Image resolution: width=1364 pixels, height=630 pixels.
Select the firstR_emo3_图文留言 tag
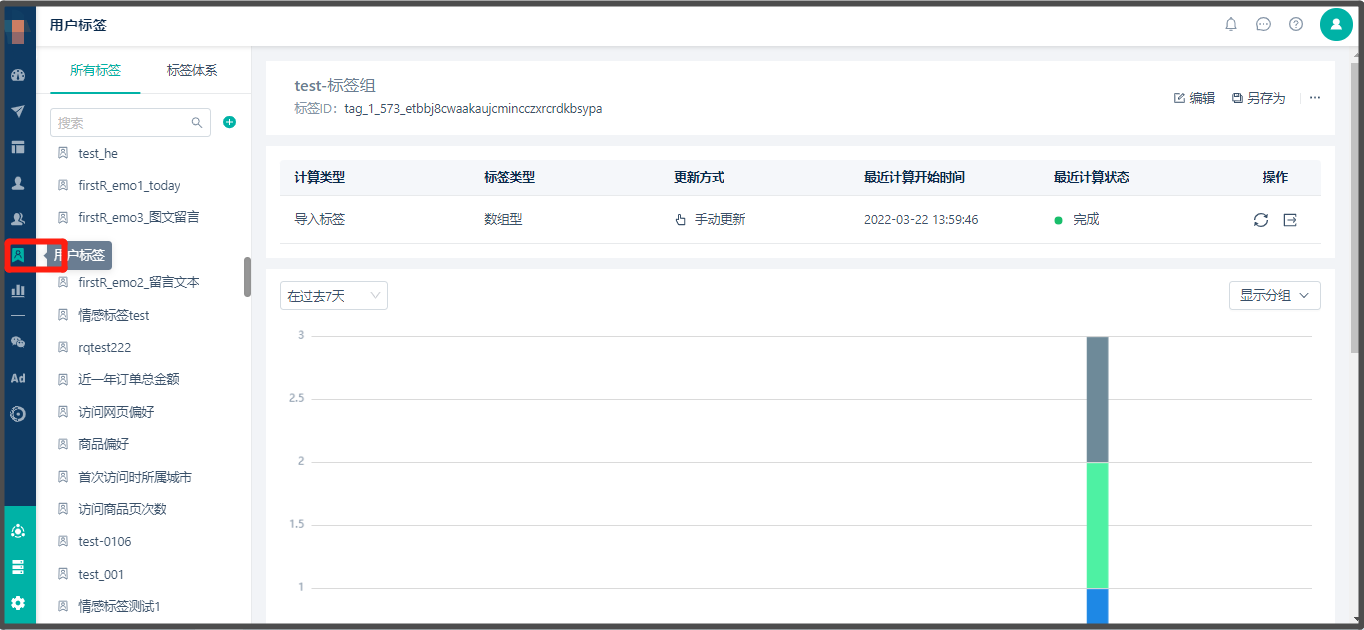pos(138,217)
